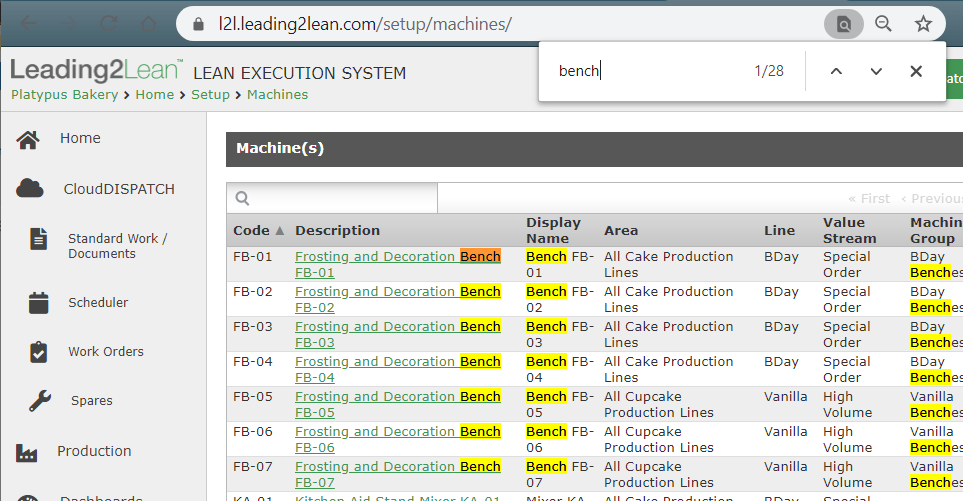Reload the page with refresh icon
Image resolution: width=963 pixels, height=501 pixels.
(109, 24)
